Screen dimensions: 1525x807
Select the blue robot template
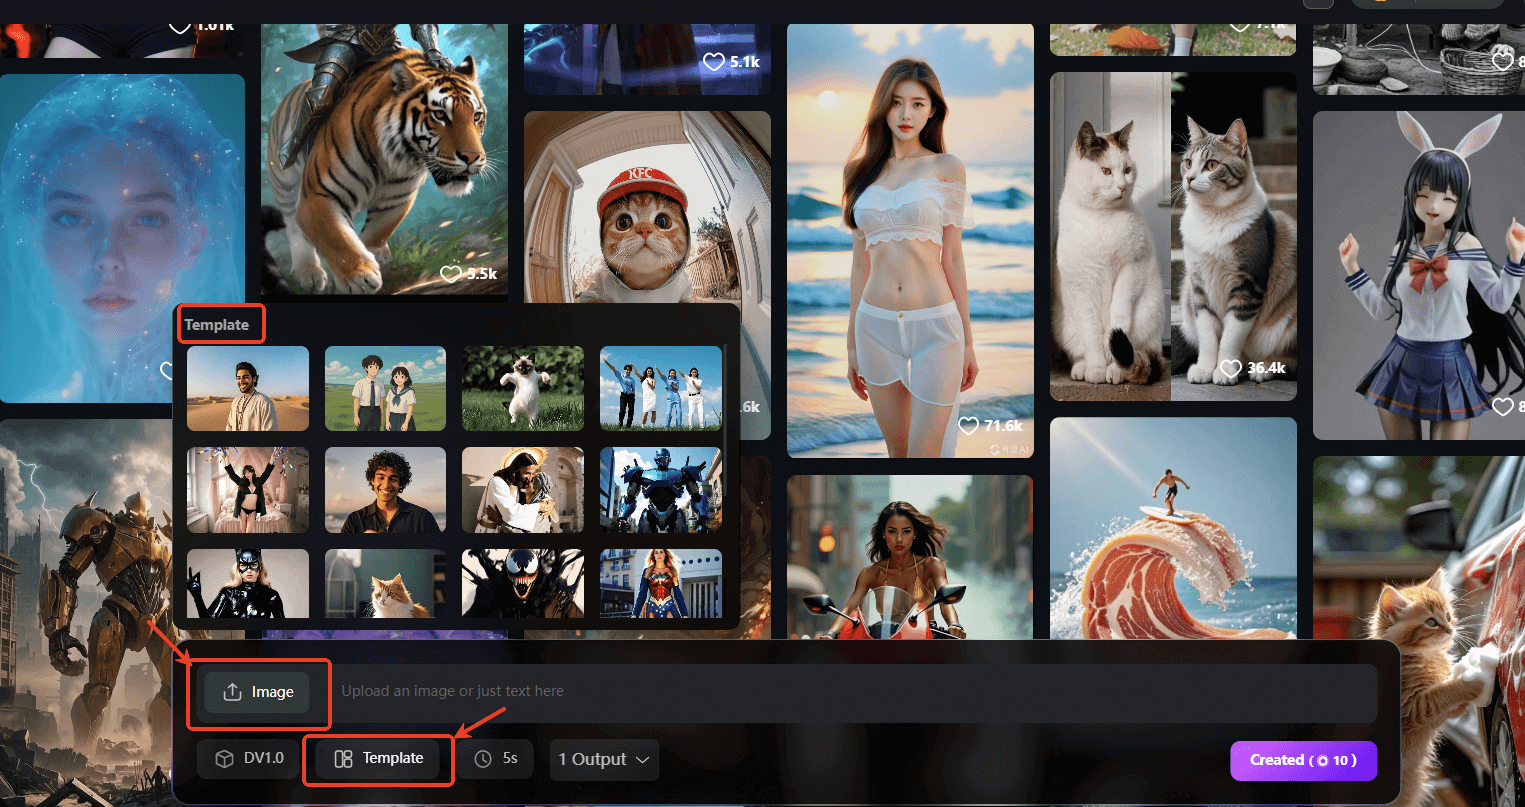[660, 490]
